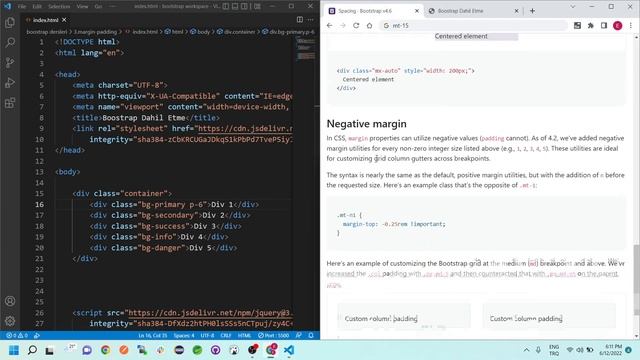Viewport: 640px width, 360px height.
Task: Open the Chrome three-dot menu
Action: [x=631, y=25]
